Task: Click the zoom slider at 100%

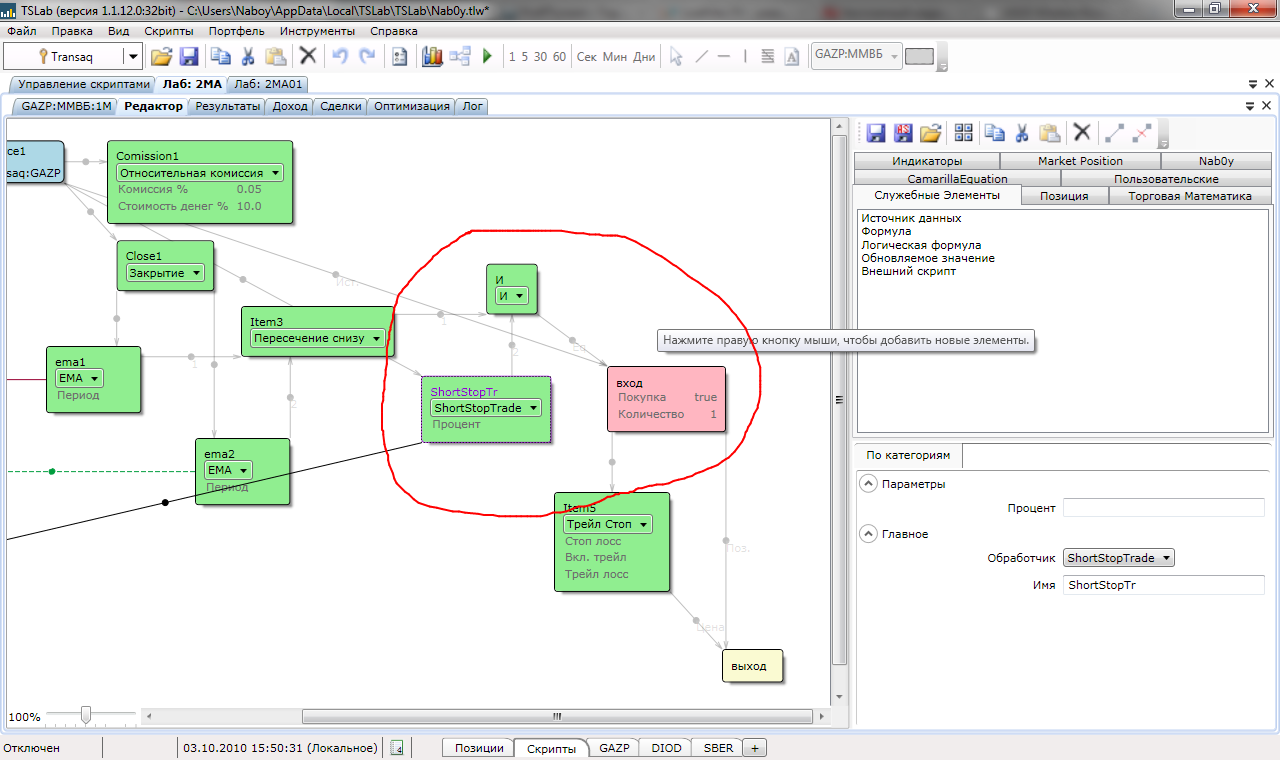Action: [x=86, y=714]
